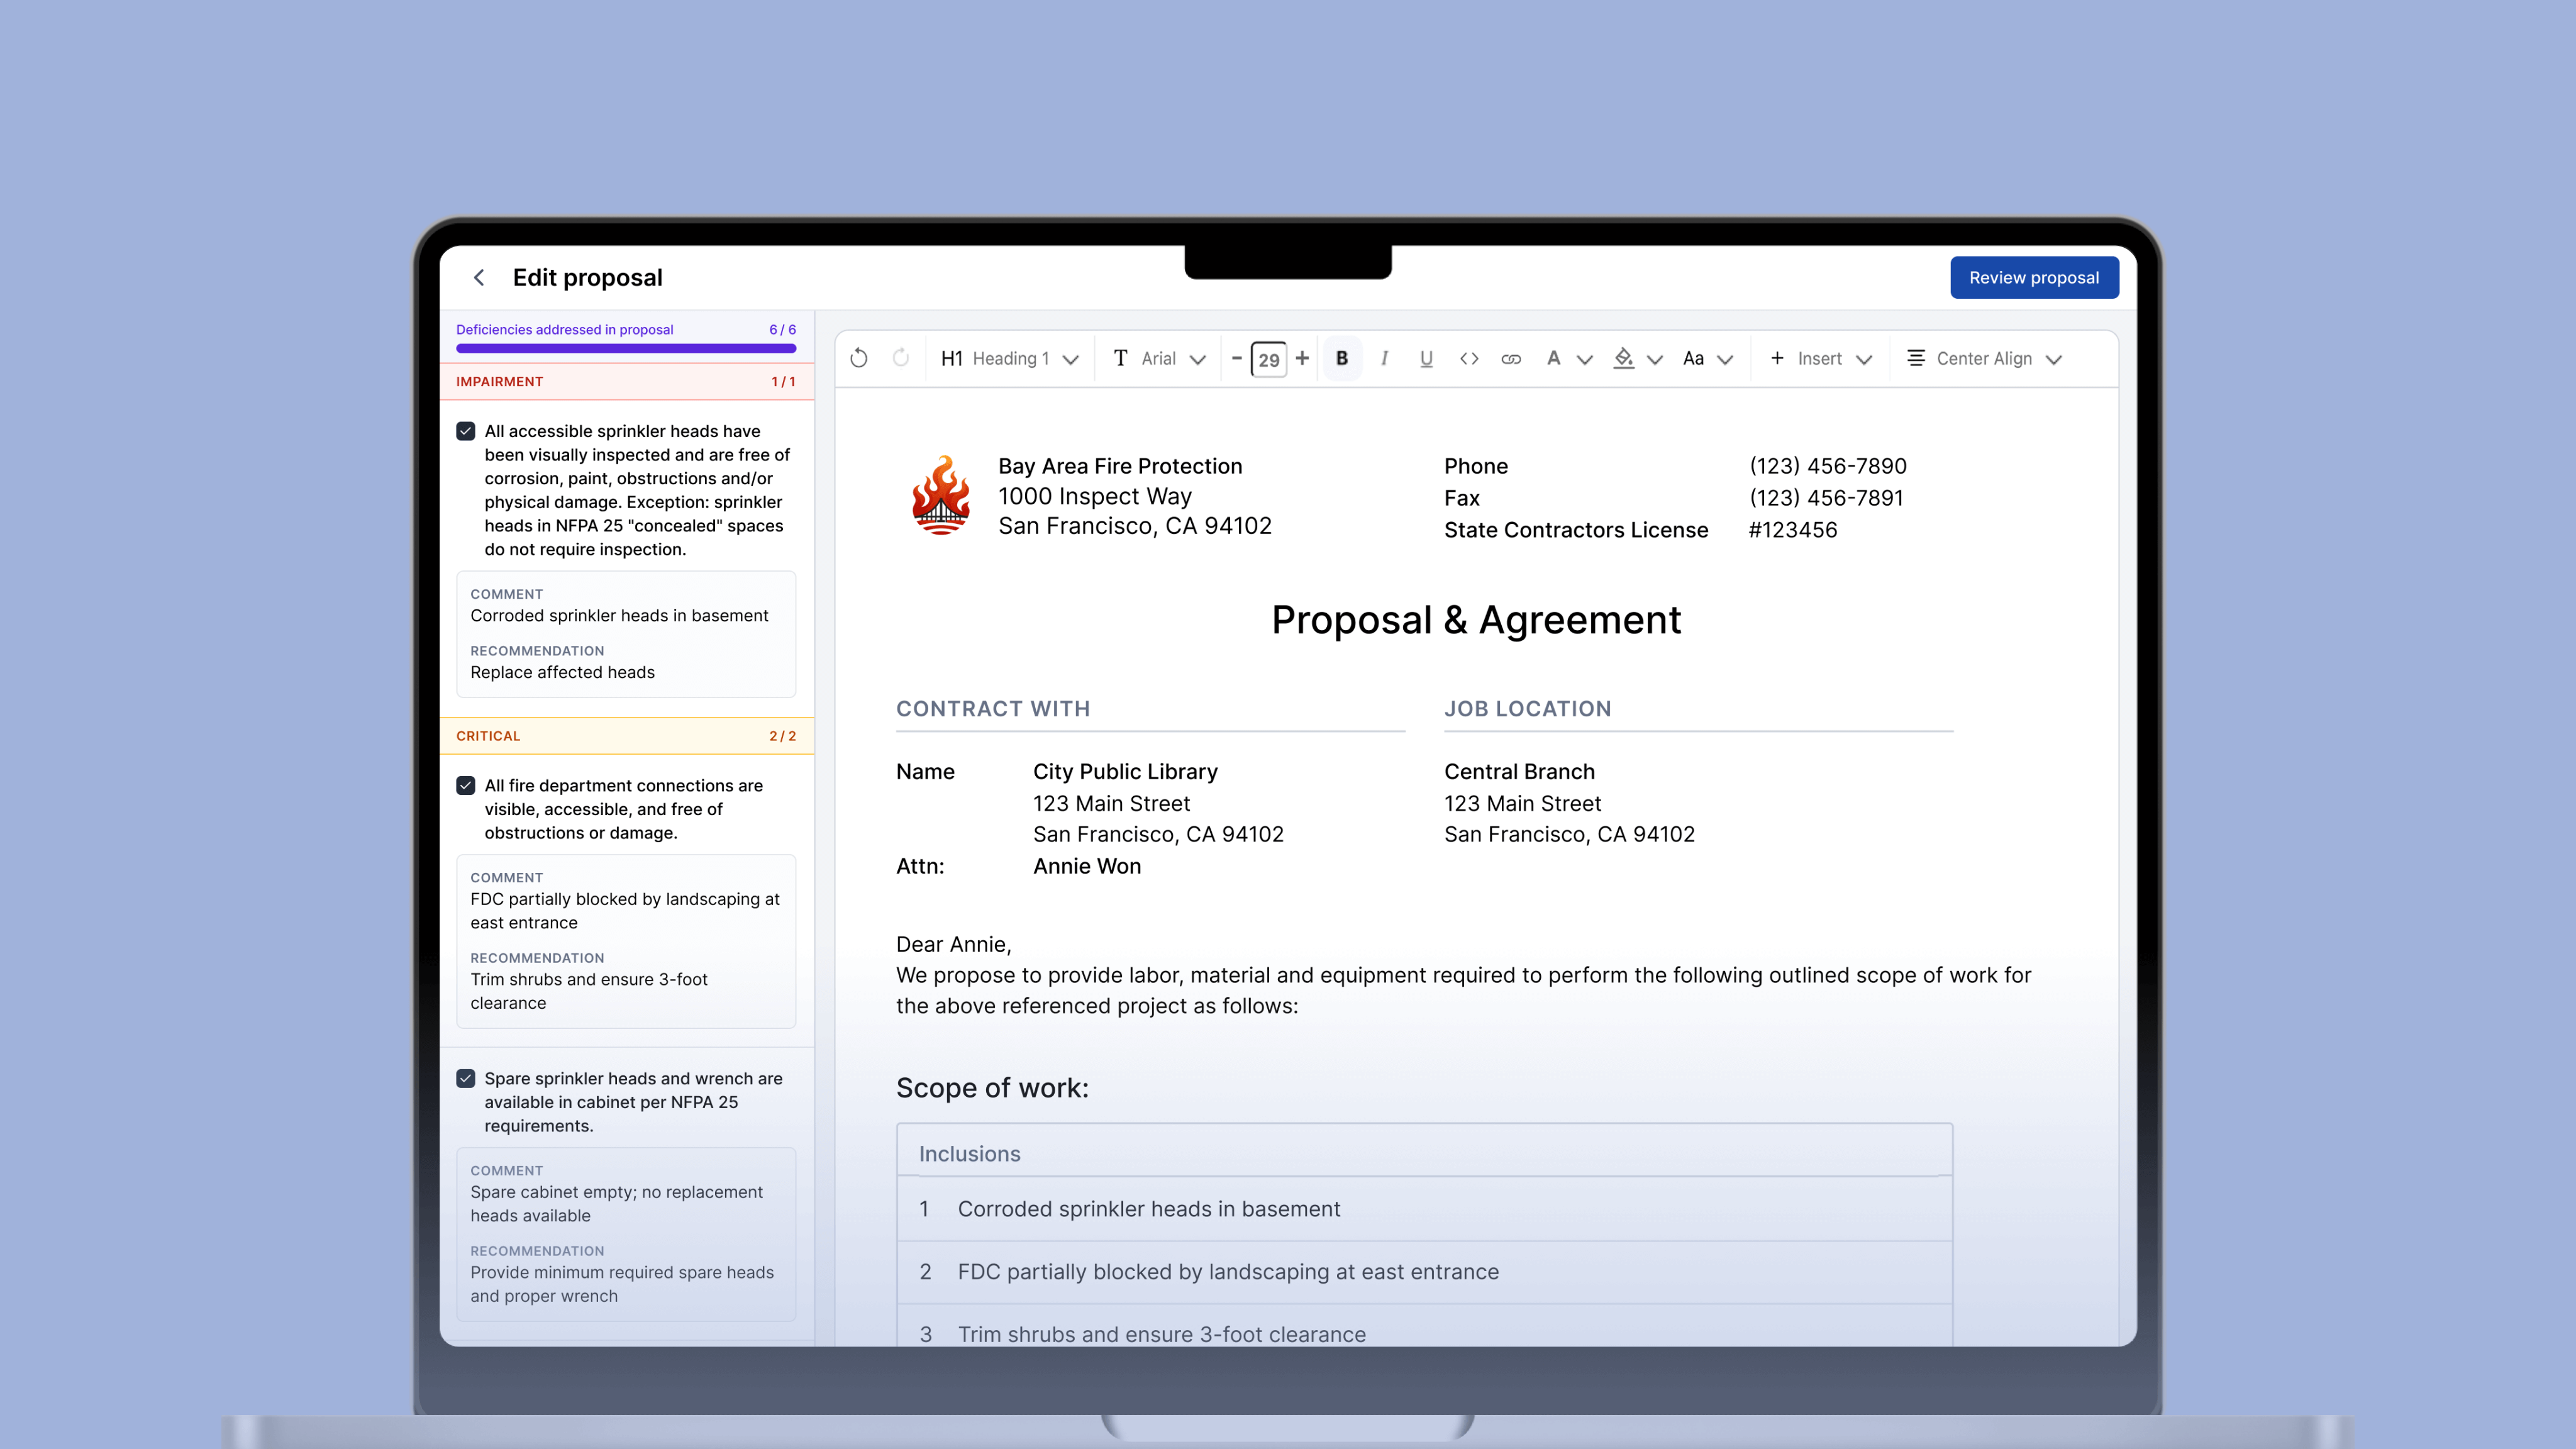
Task: Go back with the left chevron
Action: tap(479, 277)
